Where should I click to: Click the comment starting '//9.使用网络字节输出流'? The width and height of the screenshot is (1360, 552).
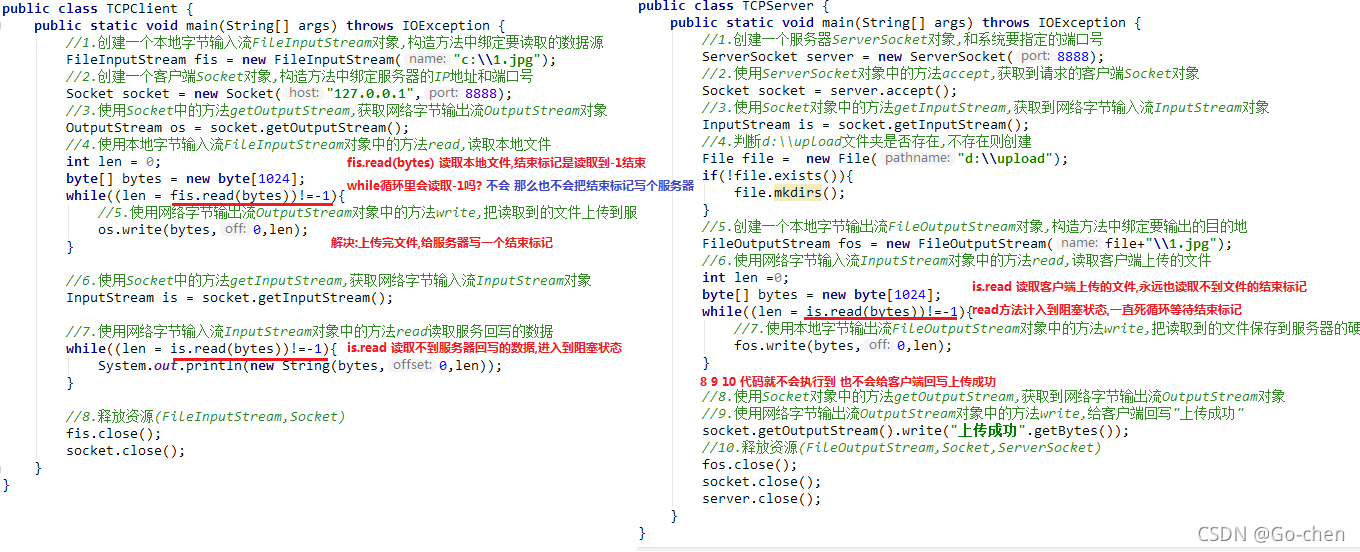(972, 414)
